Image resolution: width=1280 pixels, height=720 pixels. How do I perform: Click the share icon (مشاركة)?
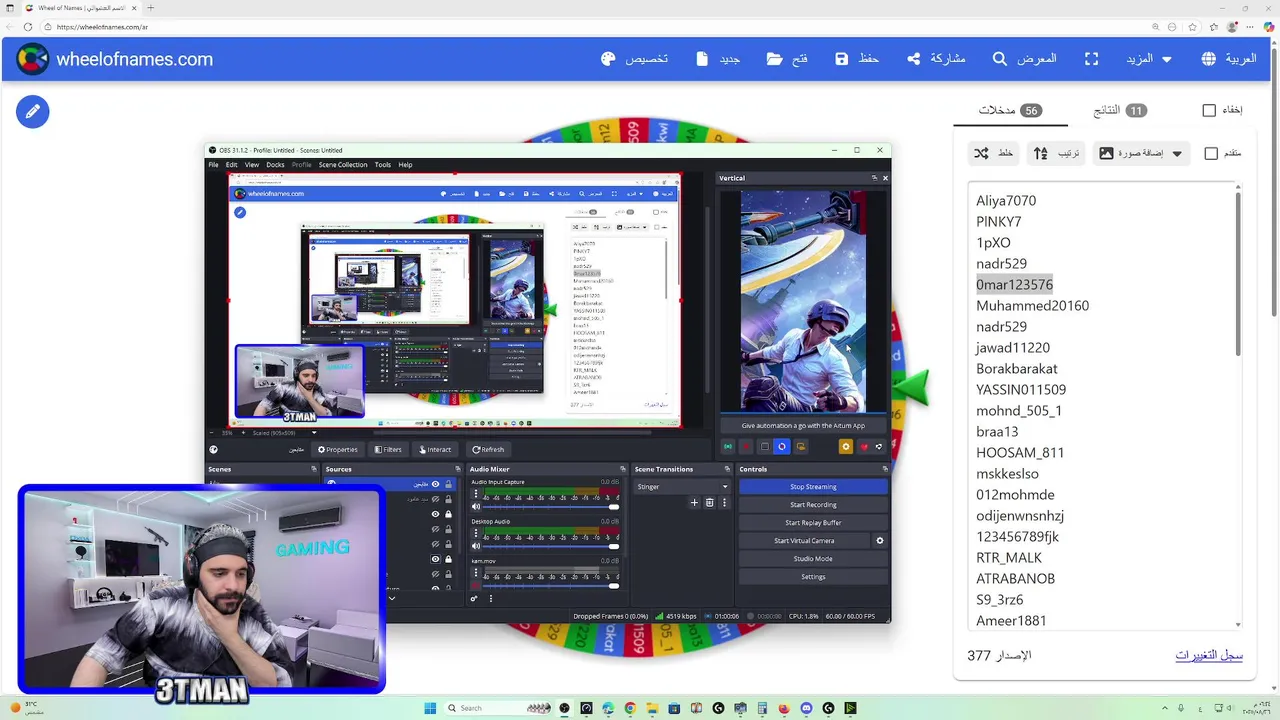click(x=914, y=59)
